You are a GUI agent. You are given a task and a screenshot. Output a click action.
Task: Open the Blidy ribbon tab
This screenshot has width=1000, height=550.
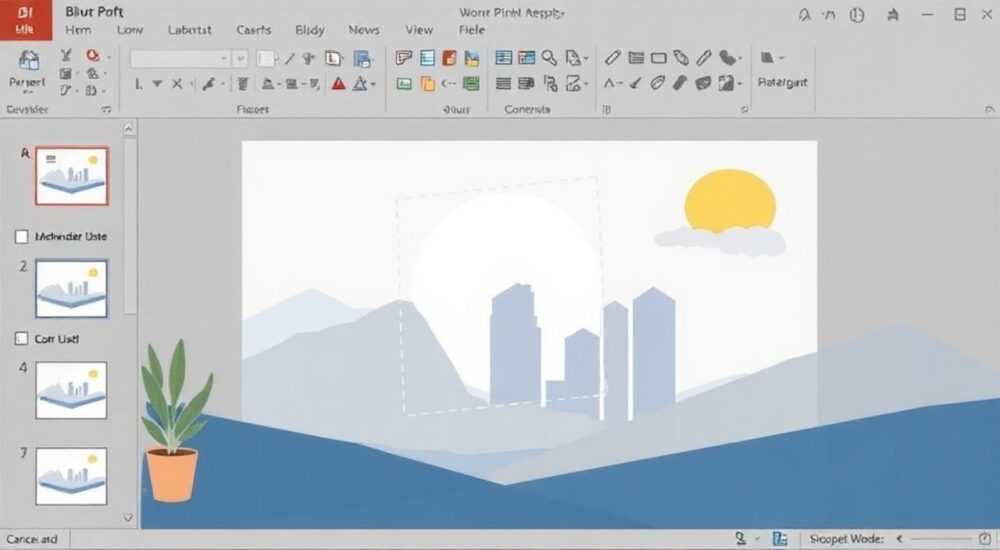coord(310,30)
